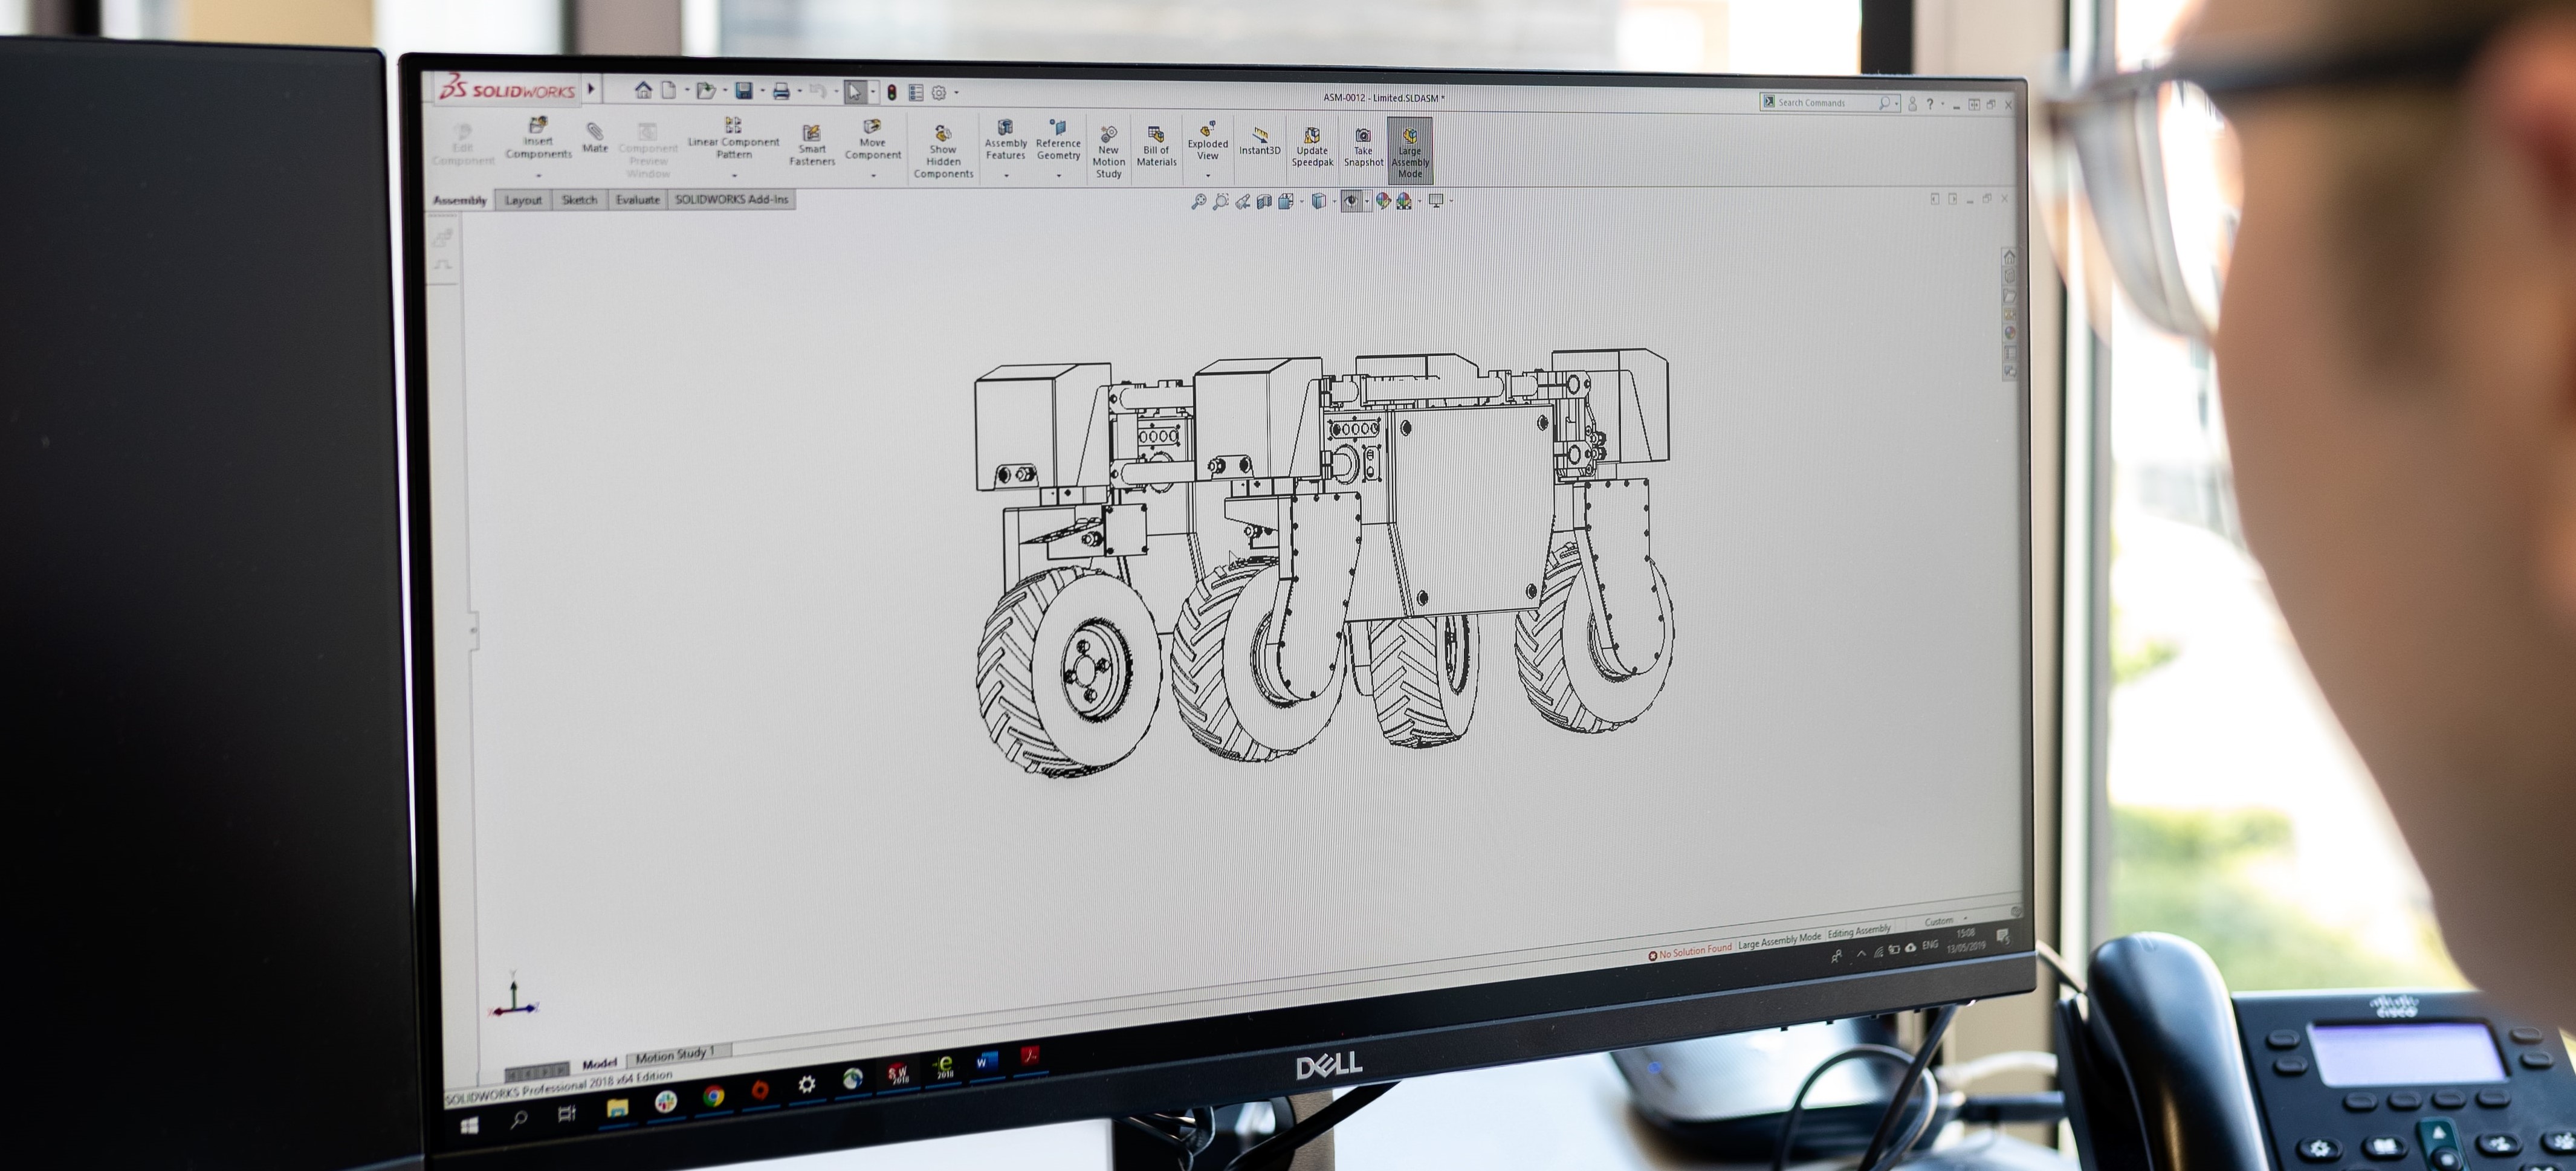Click the Home icon in quick toolbar
The image size is (2576, 1171).
tap(643, 90)
